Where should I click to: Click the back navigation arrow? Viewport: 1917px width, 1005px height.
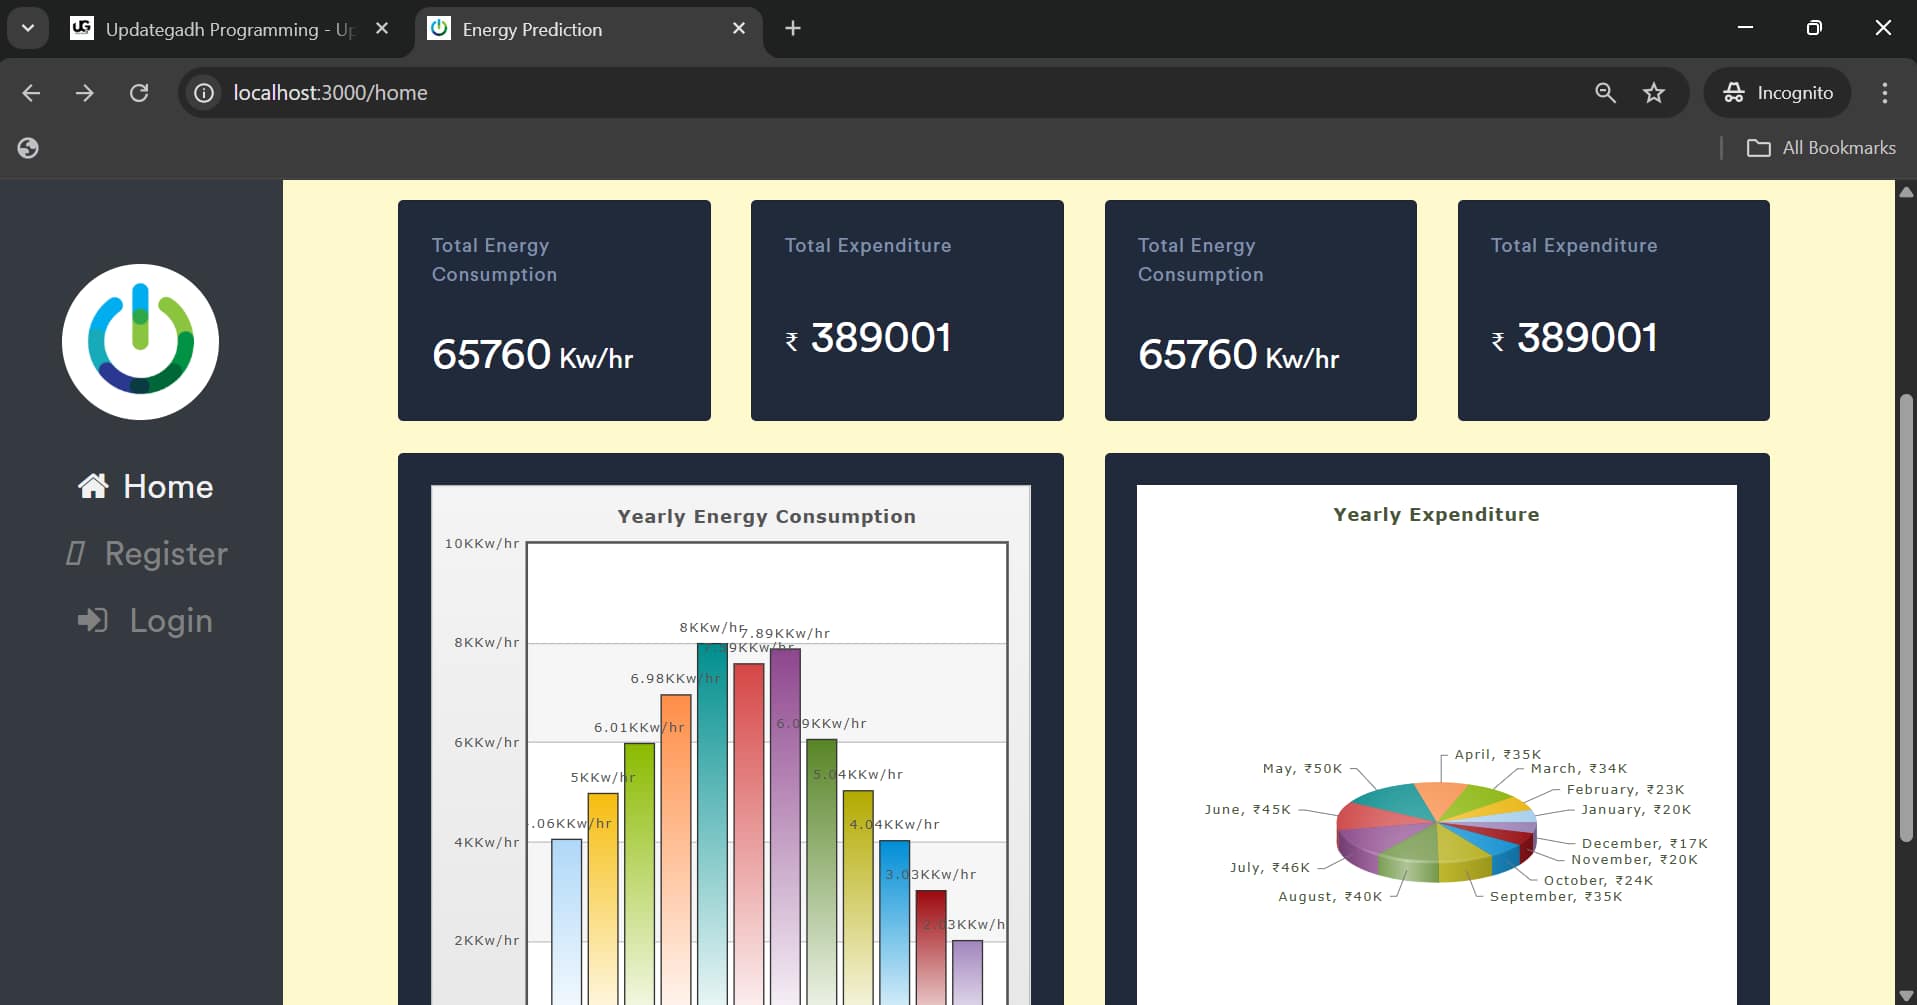tap(31, 92)
